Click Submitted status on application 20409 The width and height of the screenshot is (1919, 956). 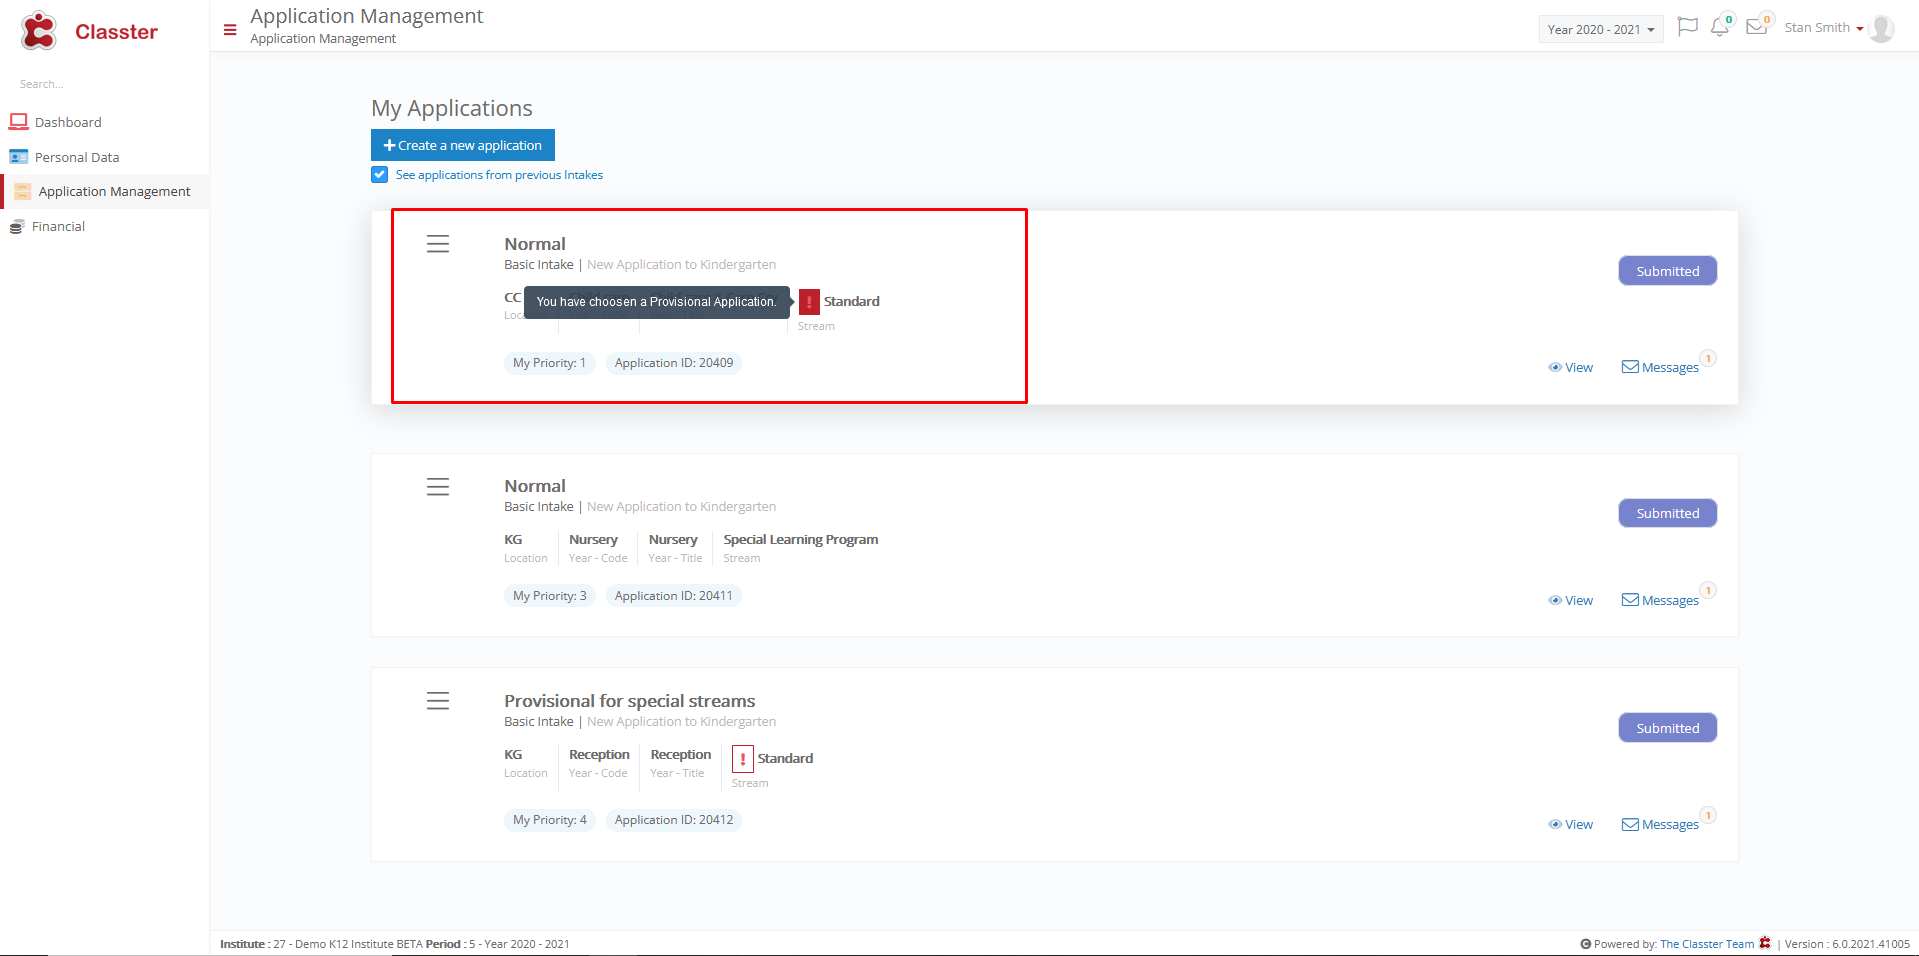coord(1668,271)
